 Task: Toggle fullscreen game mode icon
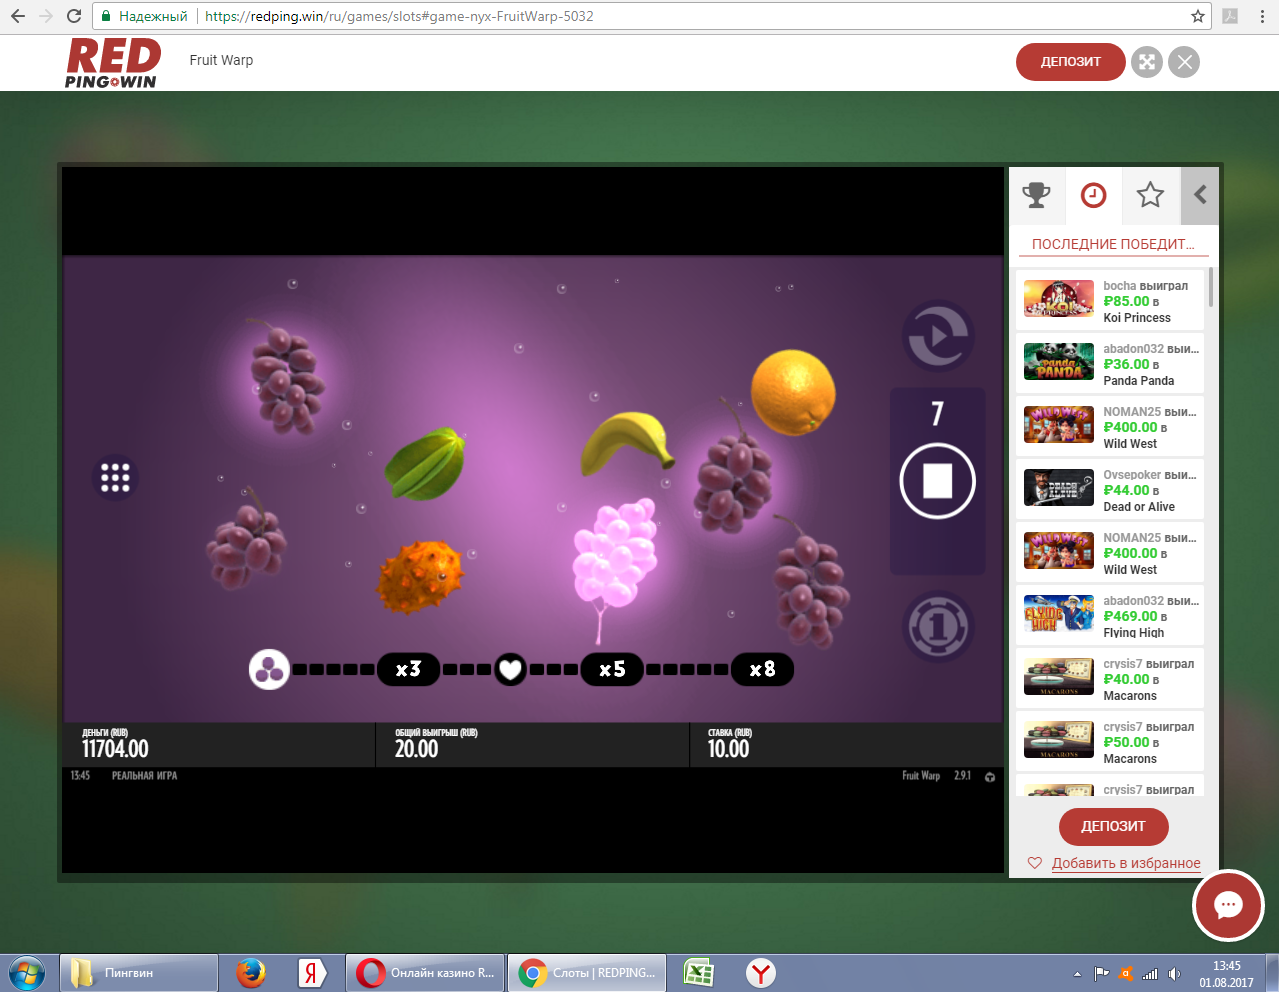(1147, 62)
